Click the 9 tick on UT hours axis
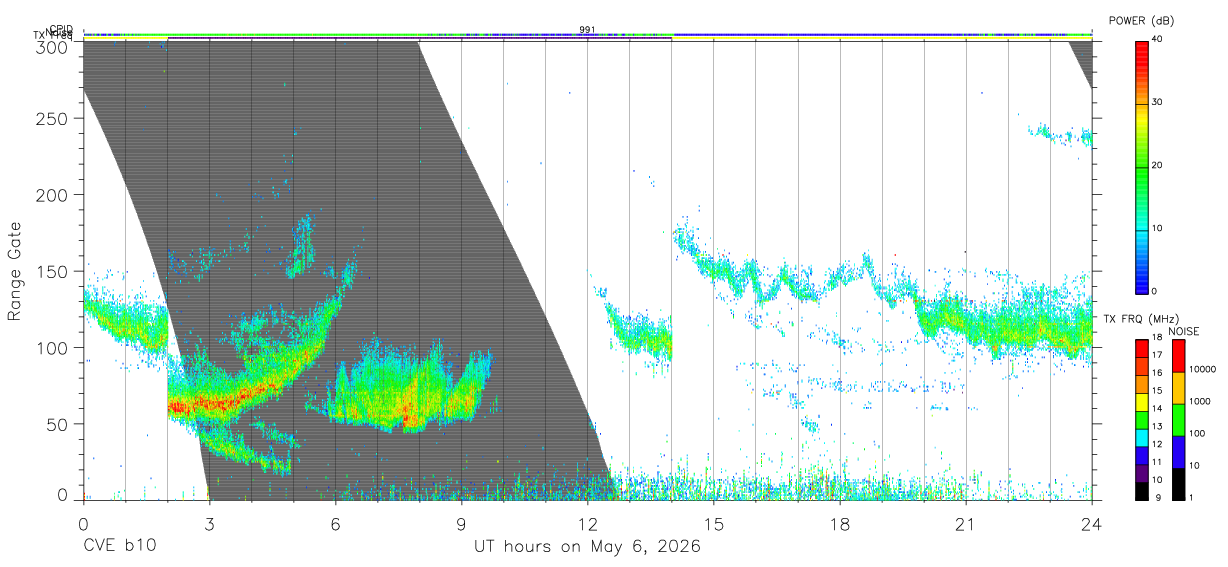Screen dimensions: 1228x567 click(x=461, y=524)
